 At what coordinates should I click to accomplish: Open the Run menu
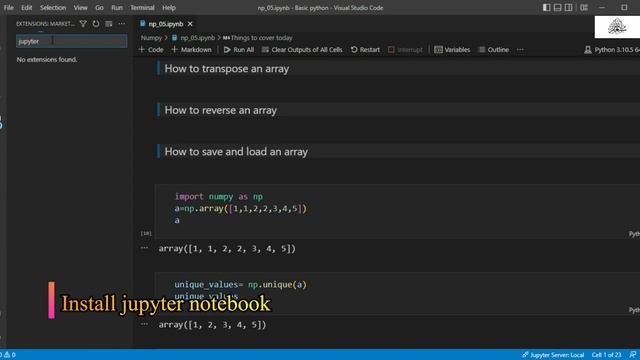pos(117,8)
